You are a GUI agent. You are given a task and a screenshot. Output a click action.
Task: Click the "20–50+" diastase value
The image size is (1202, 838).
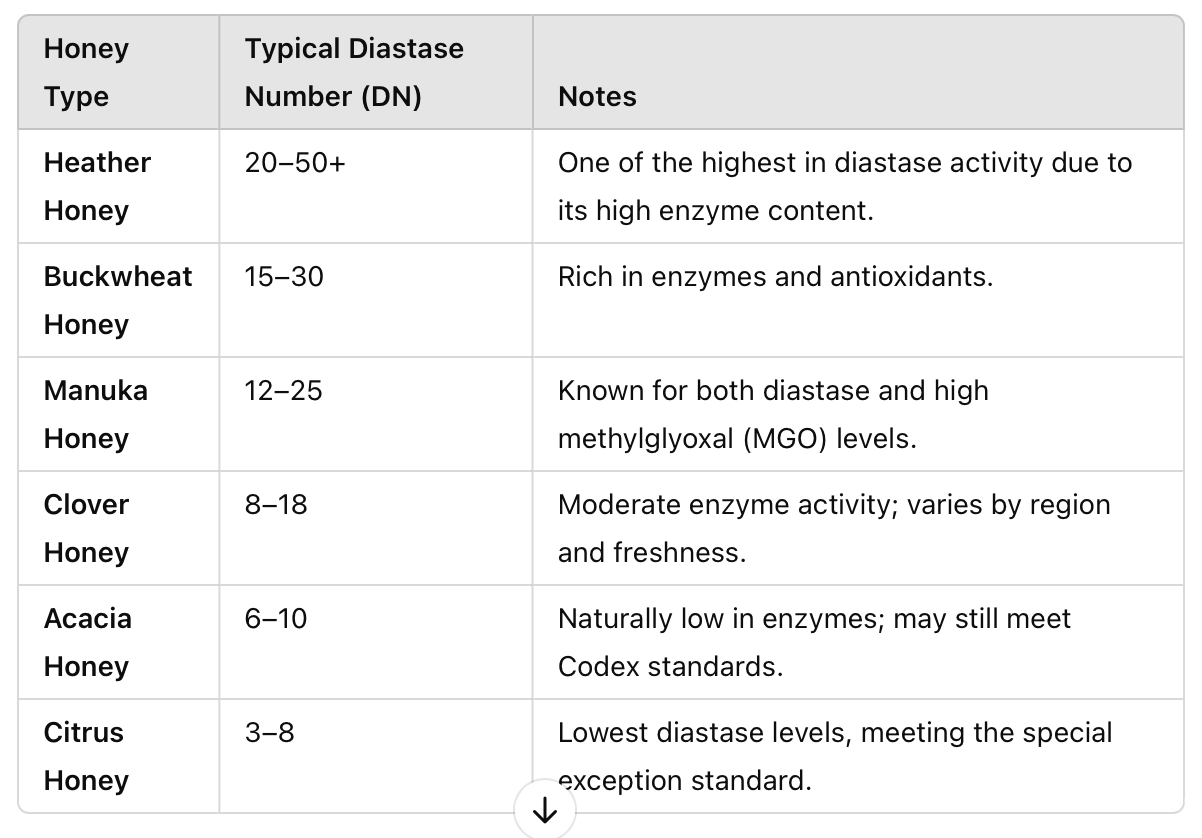pyautogui.click(x=294, y=163)
